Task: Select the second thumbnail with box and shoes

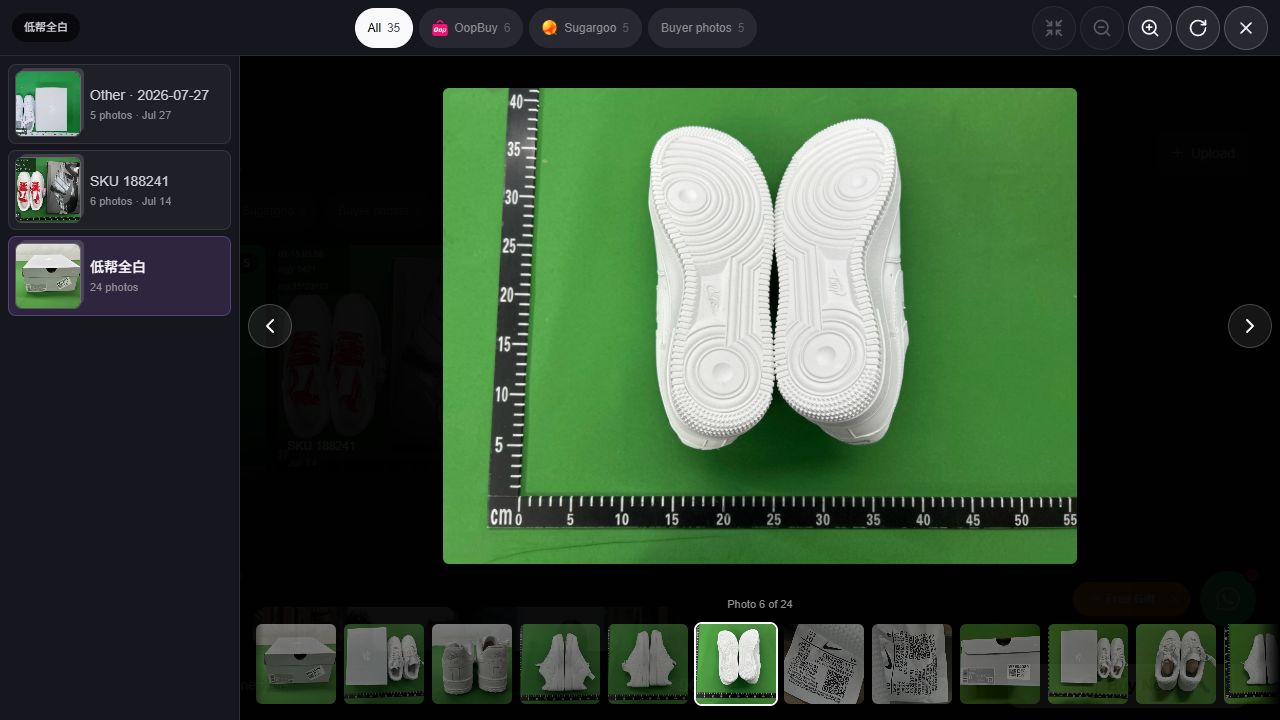Action: tap(384, 664)
